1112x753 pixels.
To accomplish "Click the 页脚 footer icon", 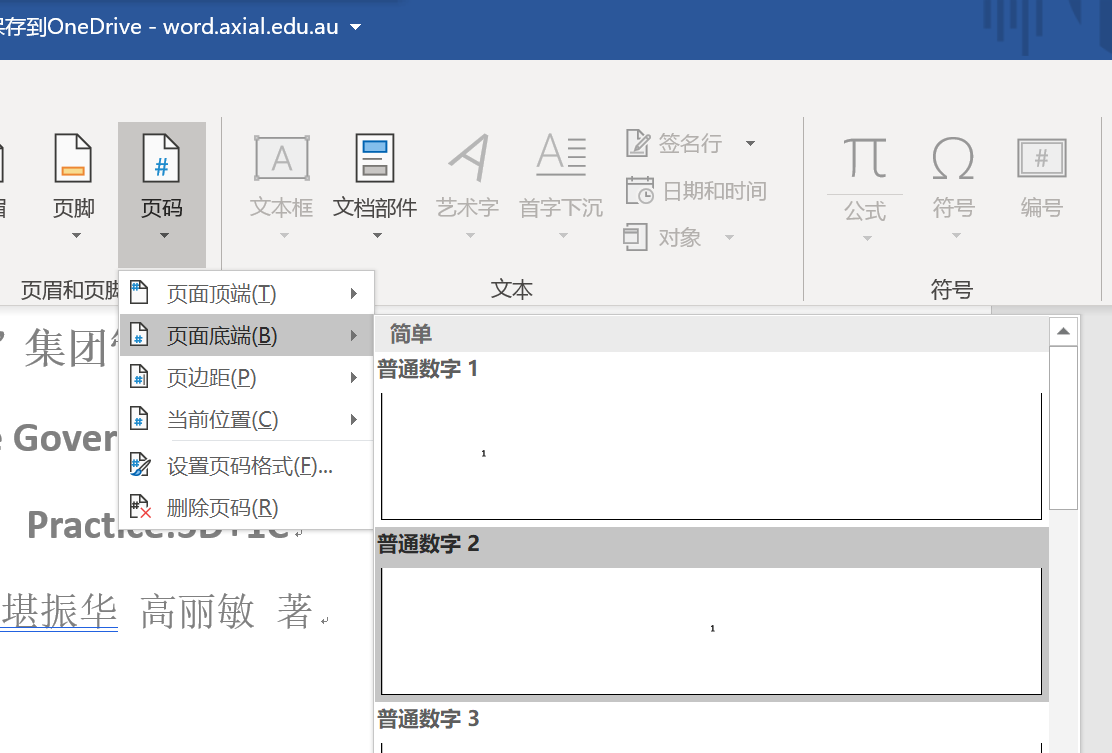I will [73, 160].
